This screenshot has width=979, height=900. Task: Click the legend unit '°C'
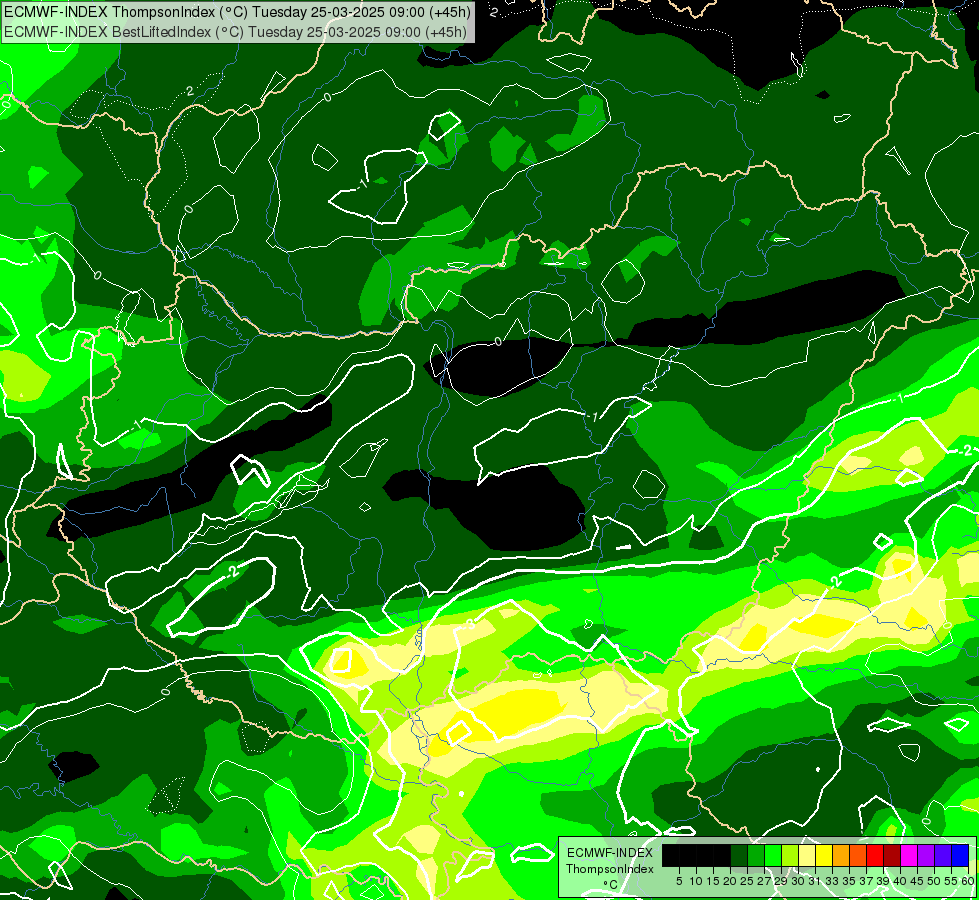(x=610, y=884)
